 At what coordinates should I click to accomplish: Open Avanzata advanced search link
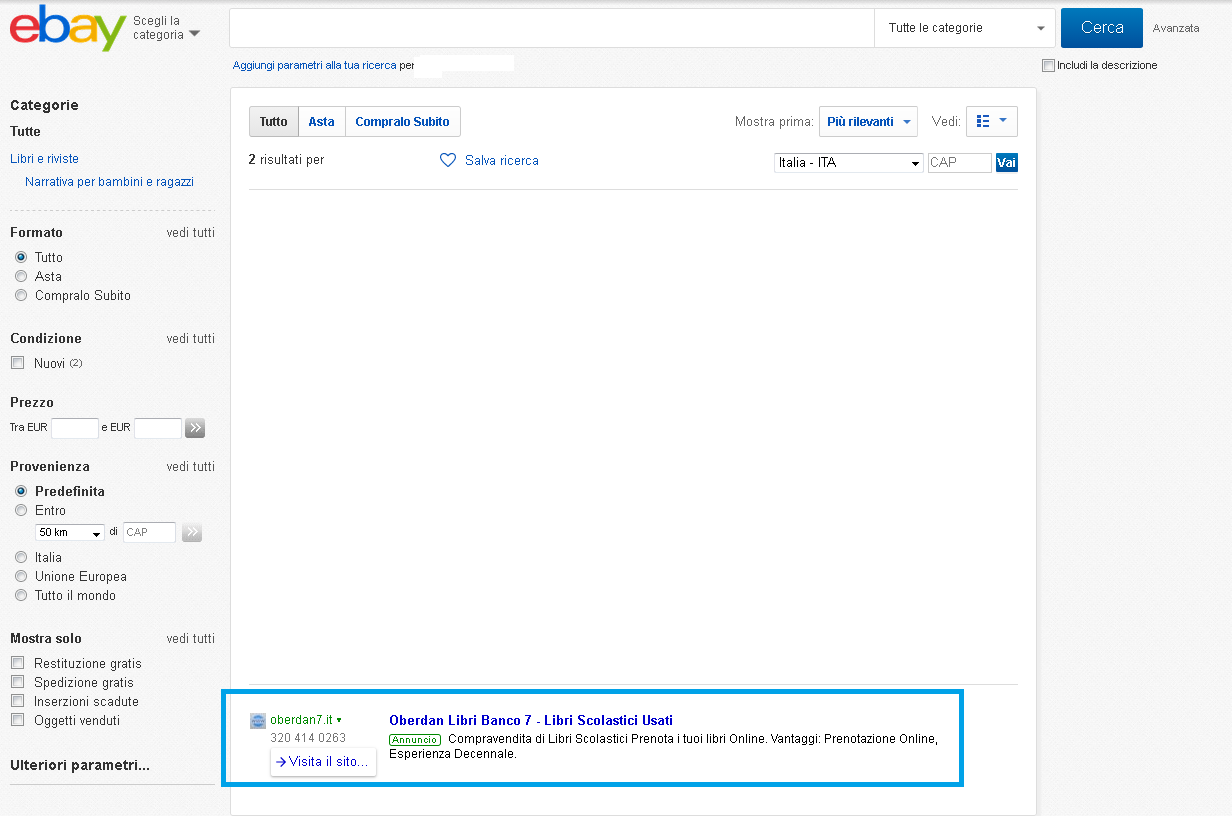coord(1176,28)
